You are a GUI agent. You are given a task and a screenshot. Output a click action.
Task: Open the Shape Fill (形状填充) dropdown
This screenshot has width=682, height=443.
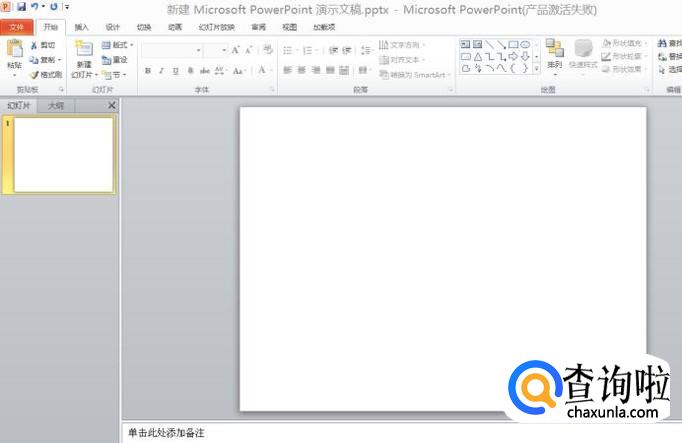[625, 43]
